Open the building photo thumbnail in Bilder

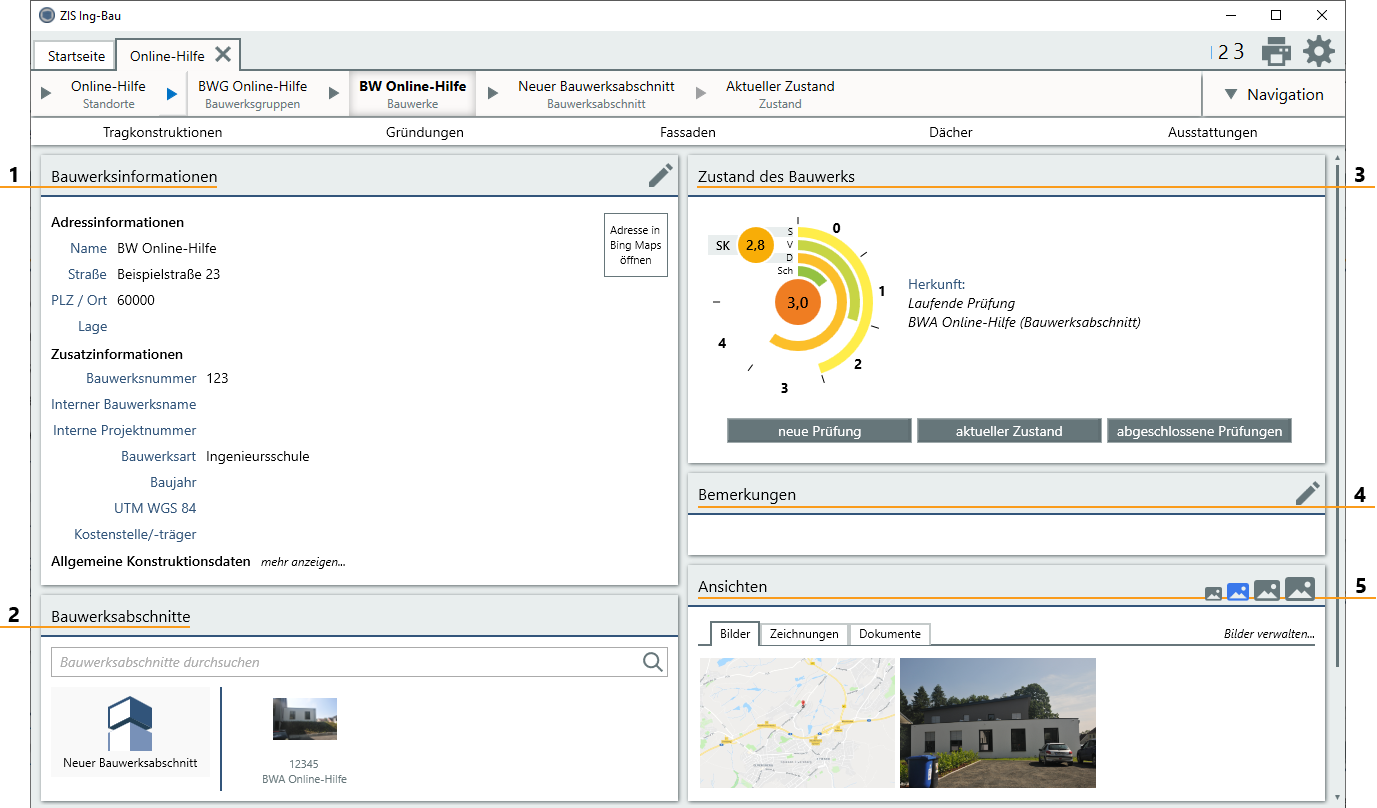click(998, 723)
